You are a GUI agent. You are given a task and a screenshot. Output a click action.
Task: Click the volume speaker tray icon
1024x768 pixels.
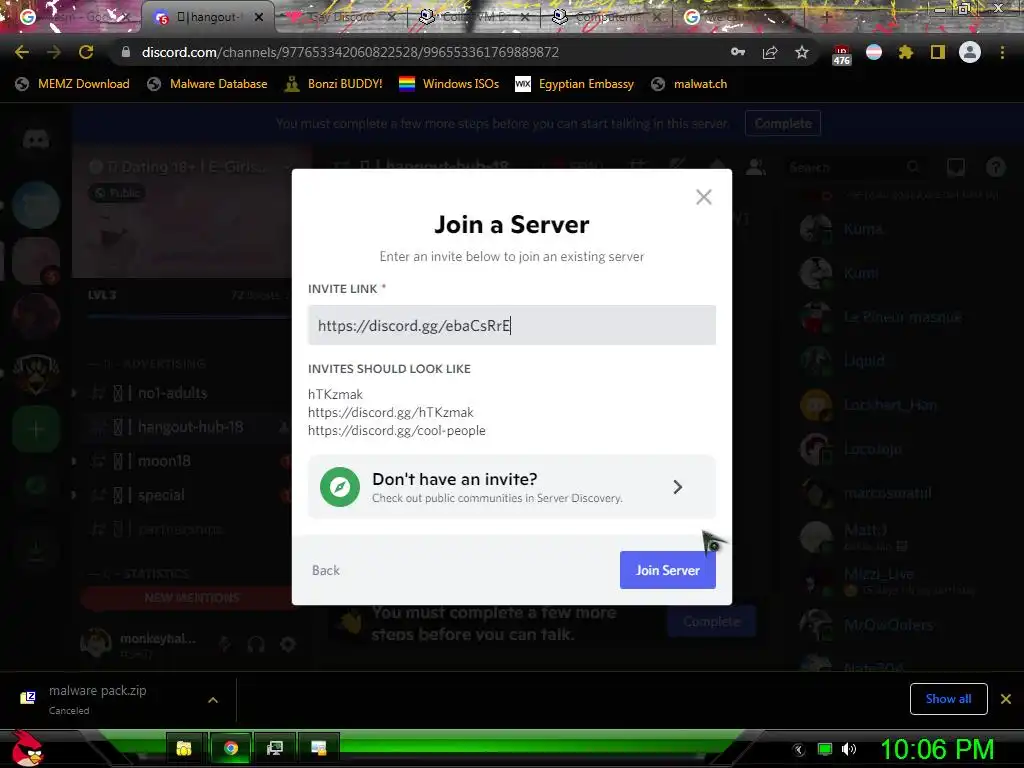pos(848,749)
